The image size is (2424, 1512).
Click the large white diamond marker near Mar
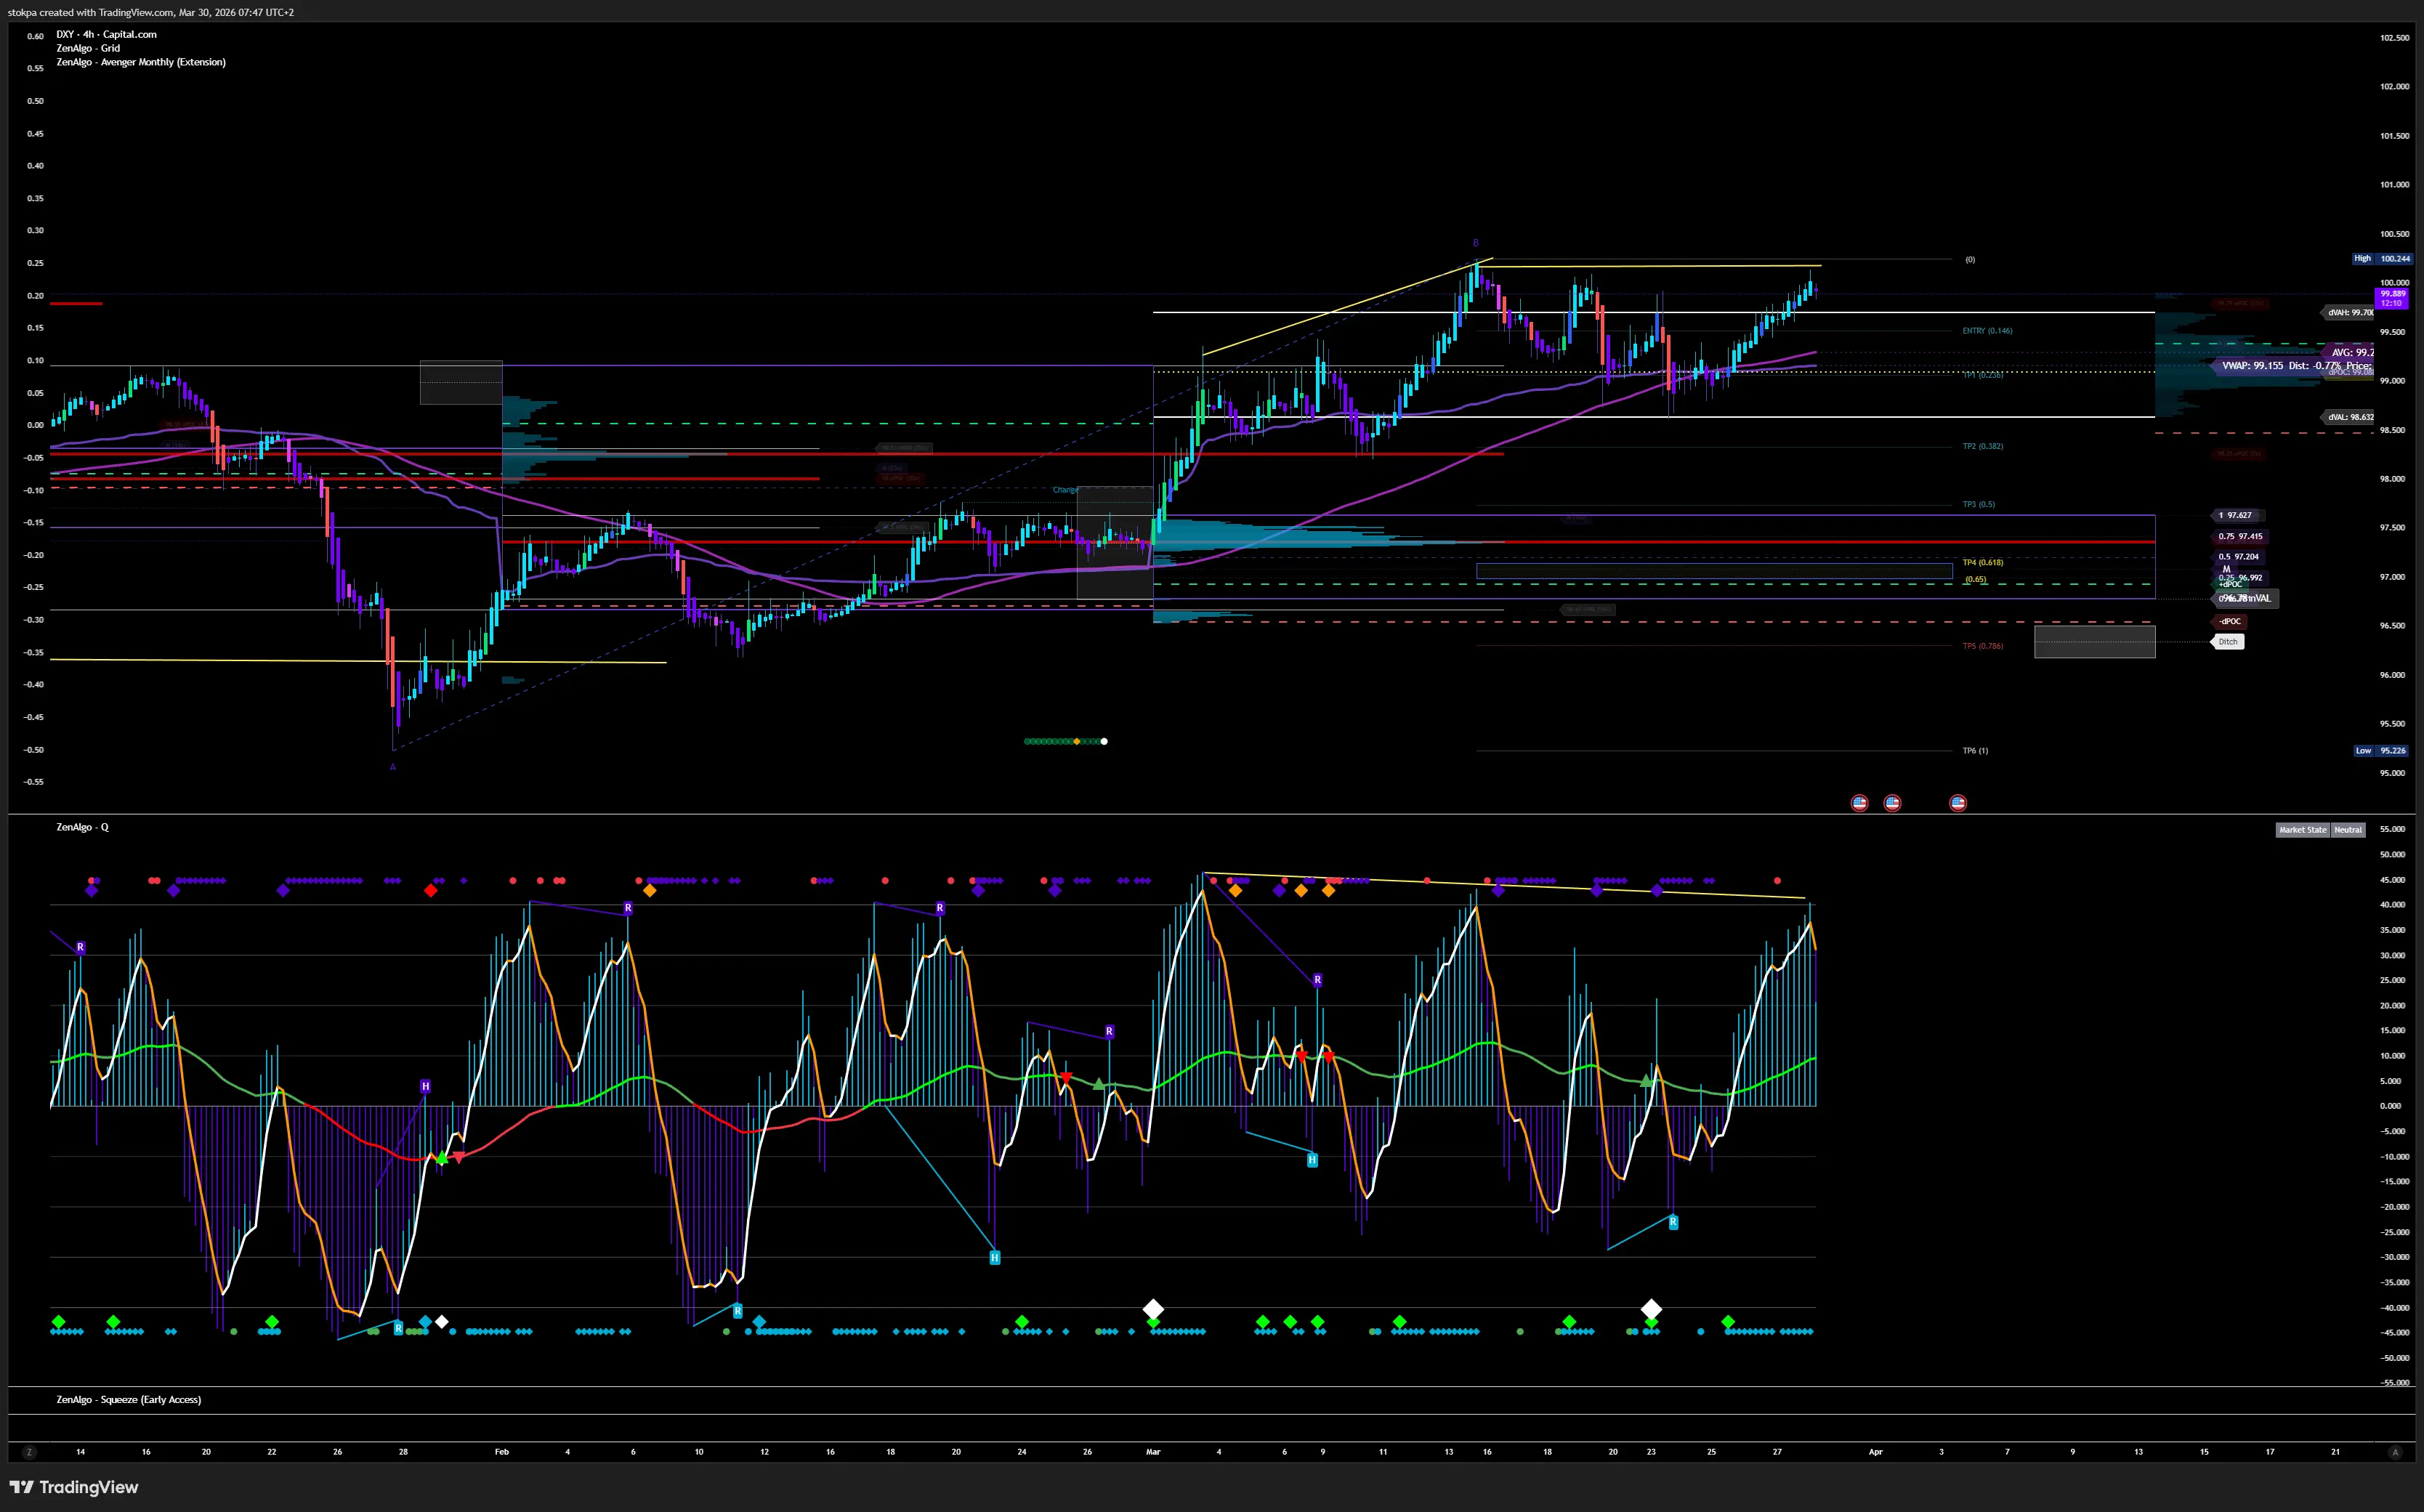coord(1153,1309)
